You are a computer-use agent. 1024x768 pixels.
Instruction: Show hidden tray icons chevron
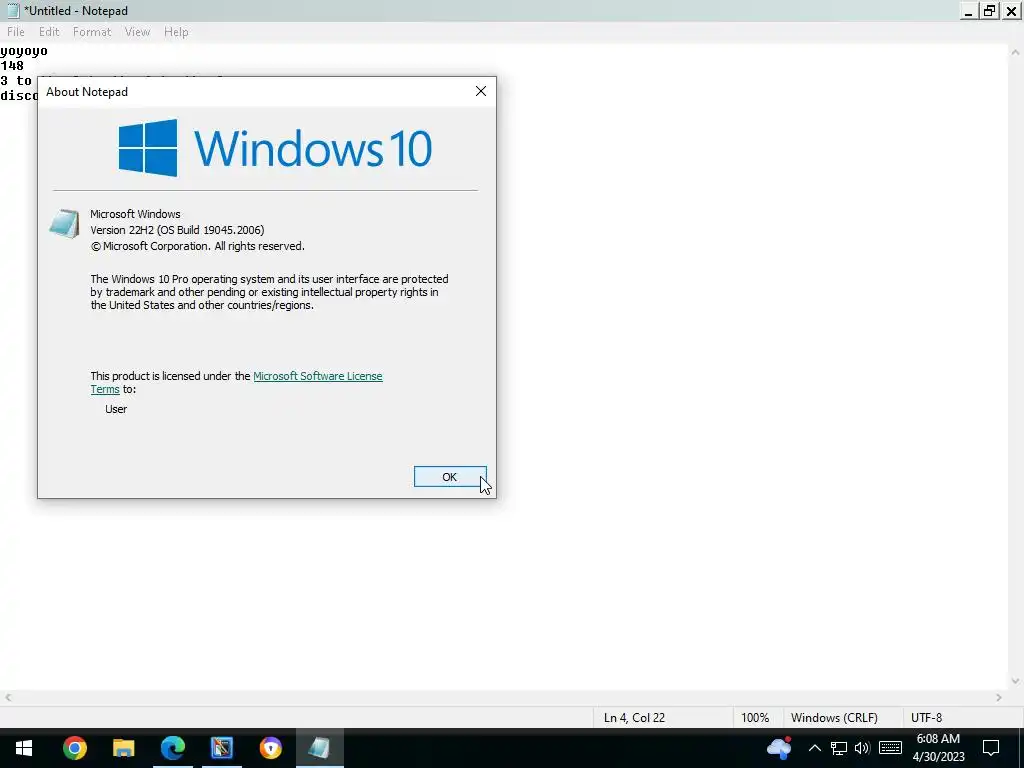[x=814, y=748]
